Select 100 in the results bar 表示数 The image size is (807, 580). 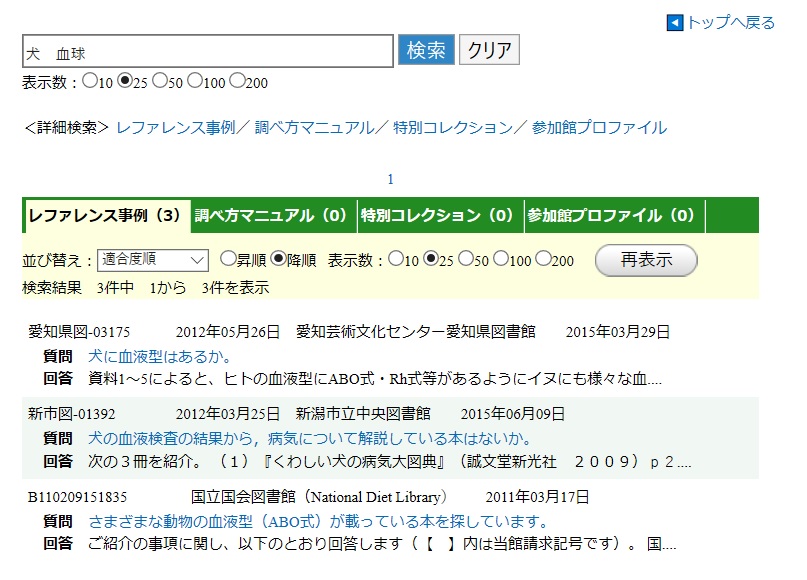point(501,258)
